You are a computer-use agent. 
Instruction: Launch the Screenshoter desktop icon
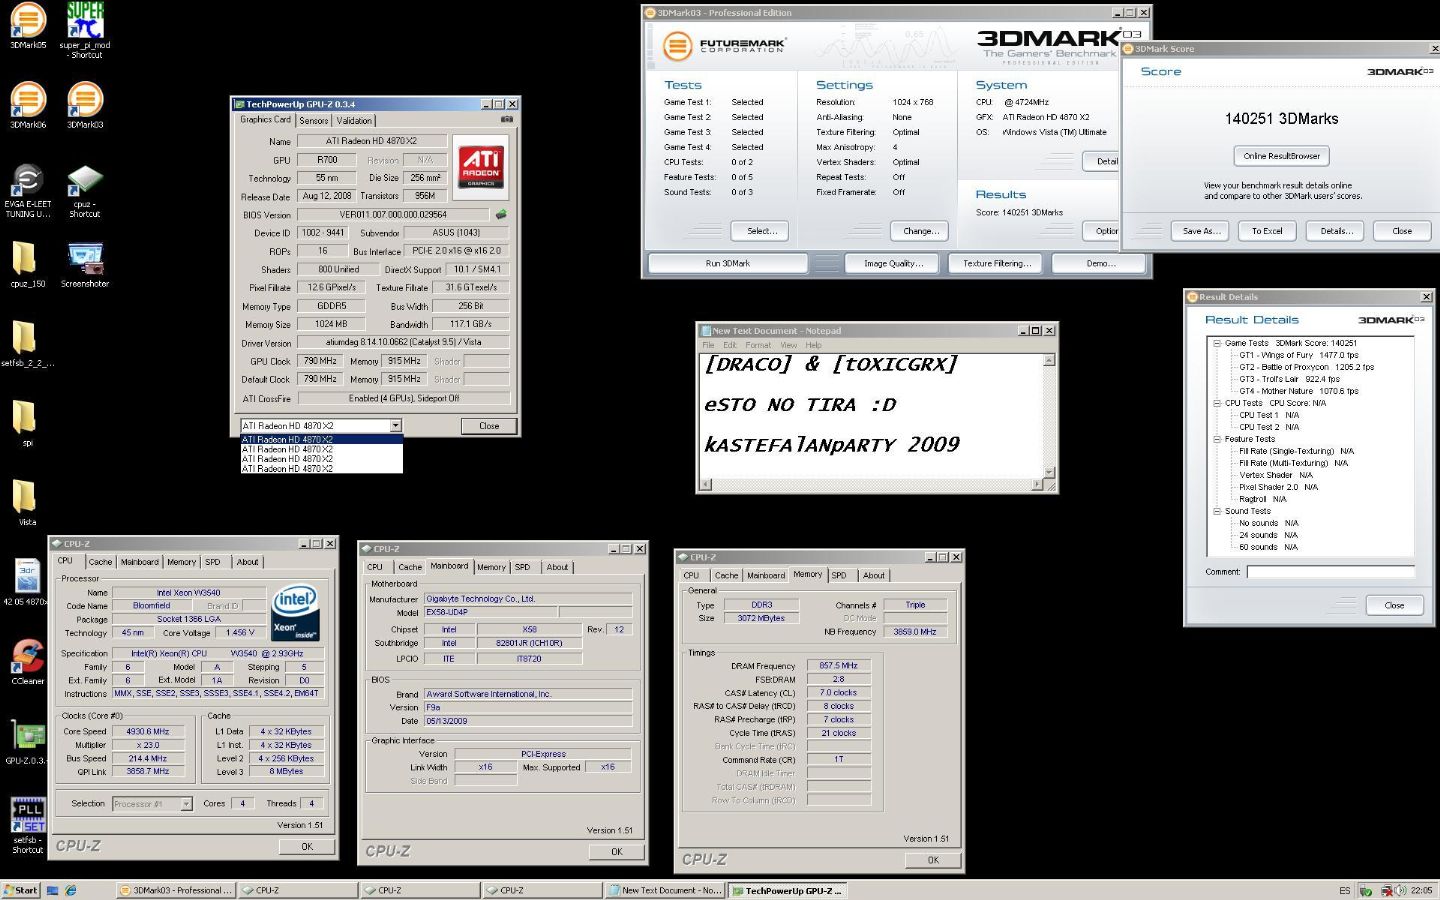(x=85, y=261)
